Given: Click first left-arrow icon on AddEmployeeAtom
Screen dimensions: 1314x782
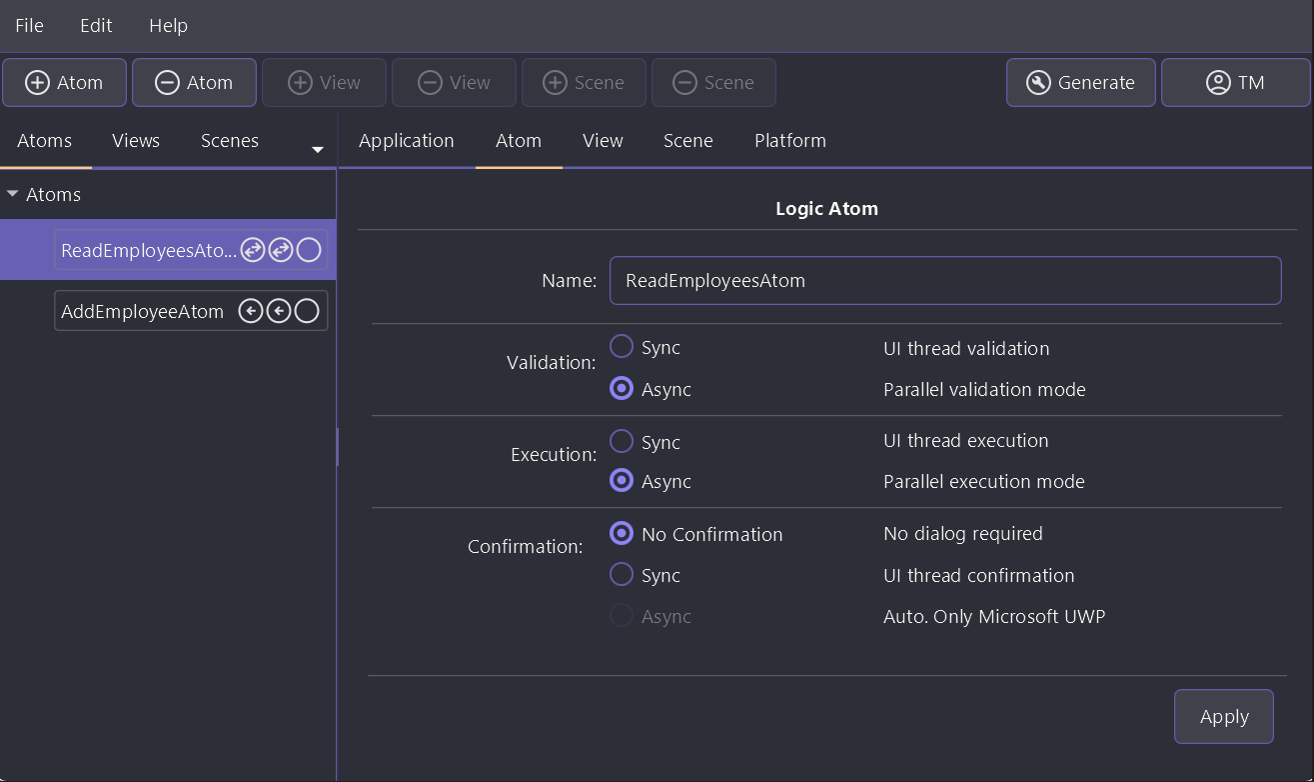Looking at the screenshot, I should coord(251,312).
